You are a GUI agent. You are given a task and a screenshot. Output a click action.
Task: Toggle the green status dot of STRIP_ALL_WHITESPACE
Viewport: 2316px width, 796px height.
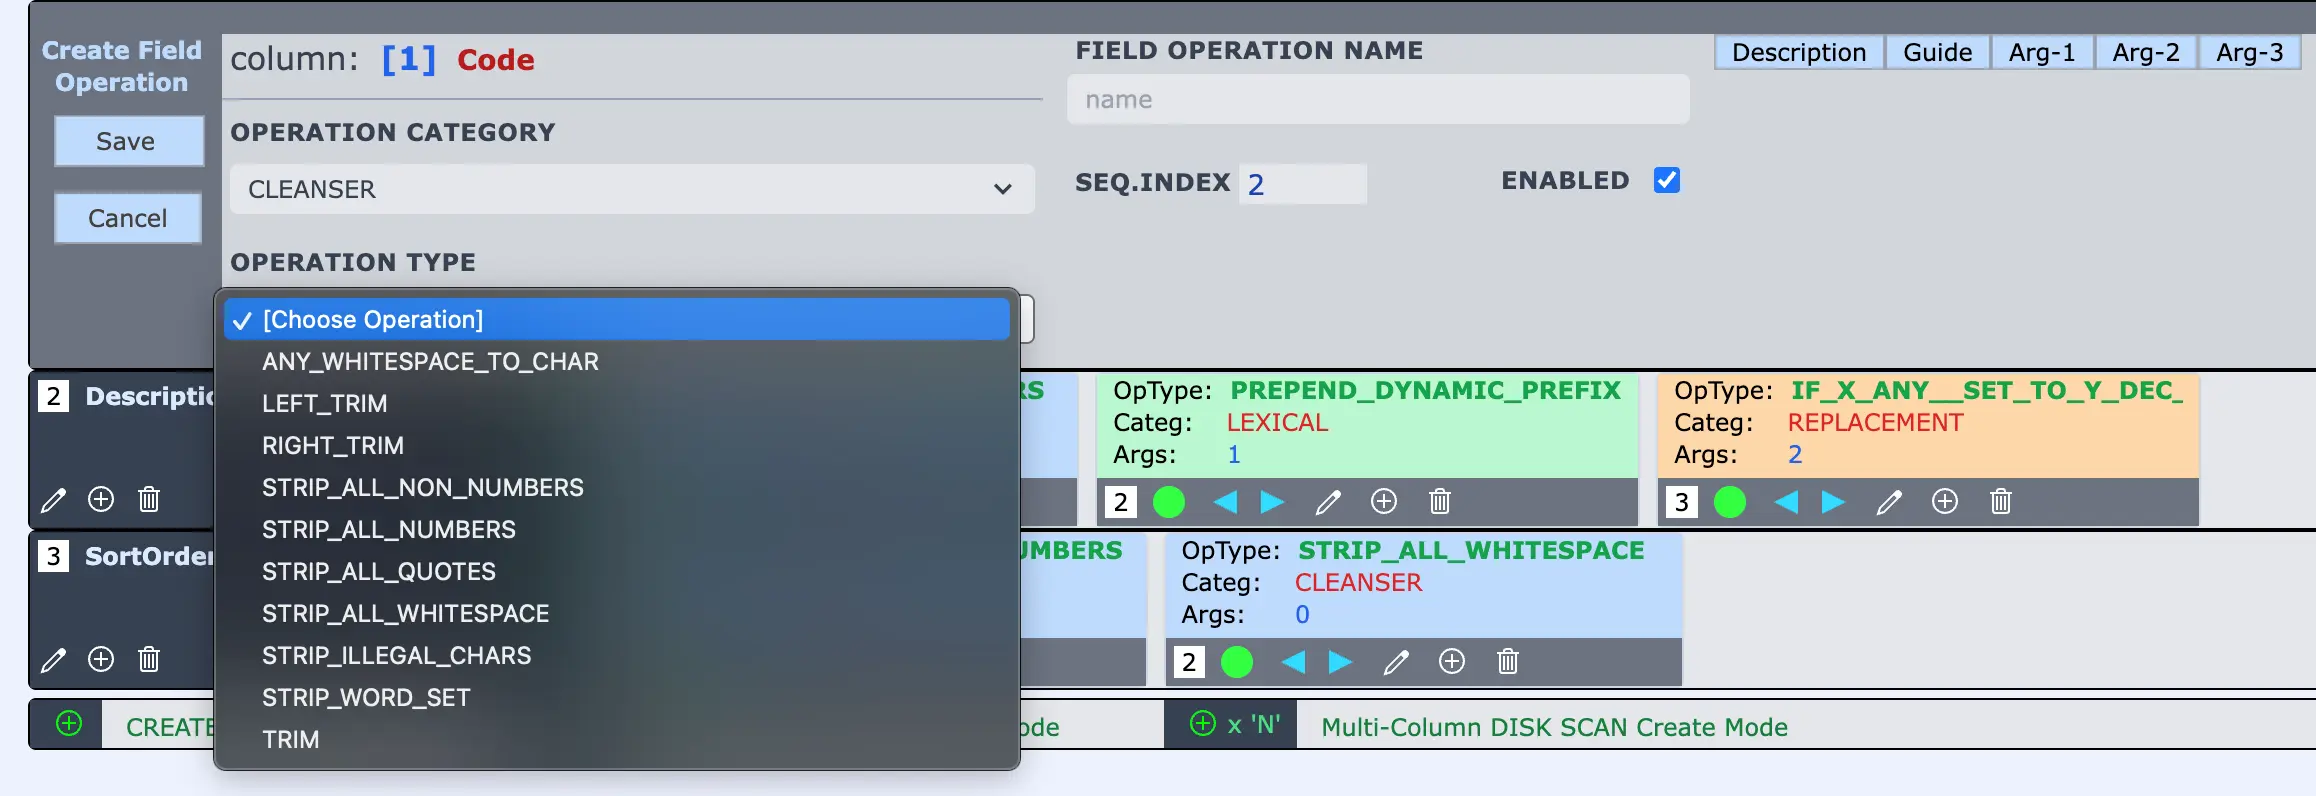coord(1237,661)
